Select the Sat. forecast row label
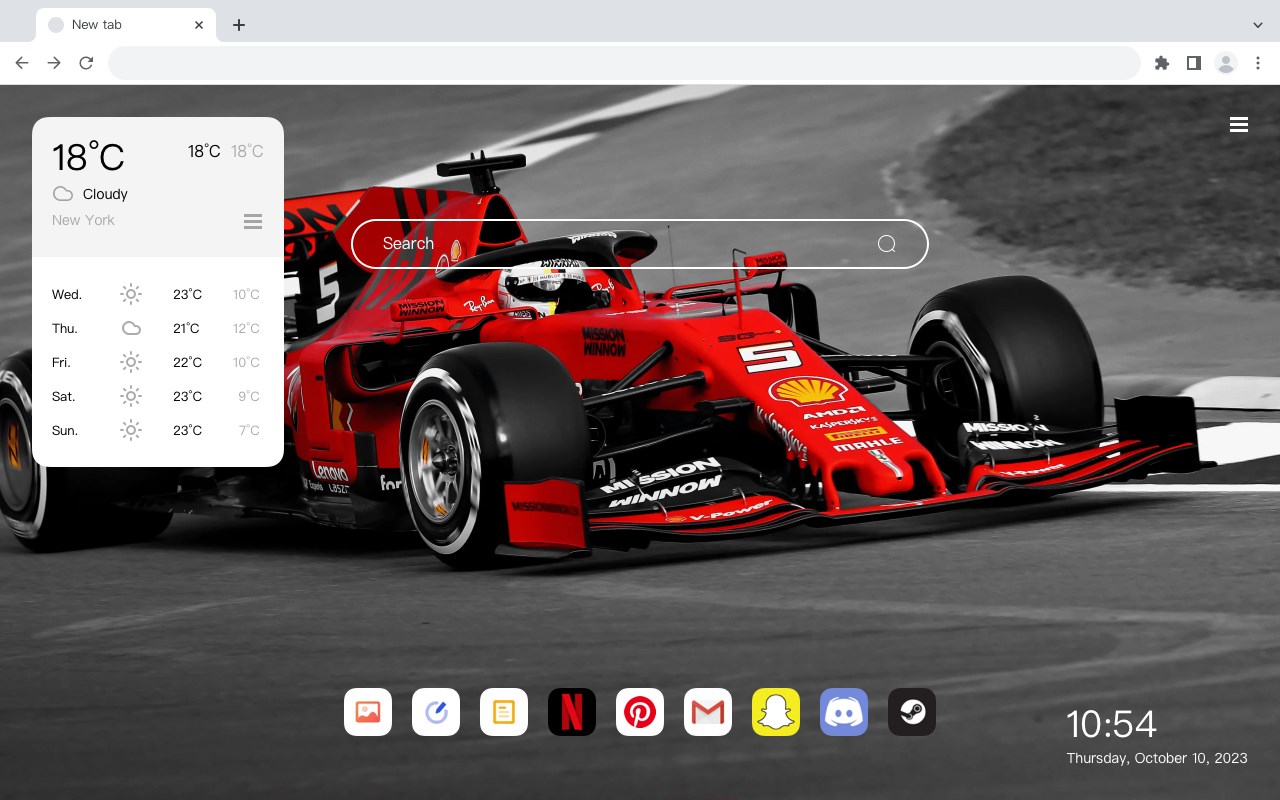1280x800 pixels. click(x=64, y=396)
